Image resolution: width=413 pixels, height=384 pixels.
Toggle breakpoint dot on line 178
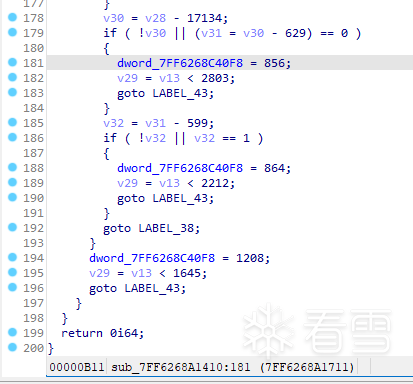[x=12, y=17]
